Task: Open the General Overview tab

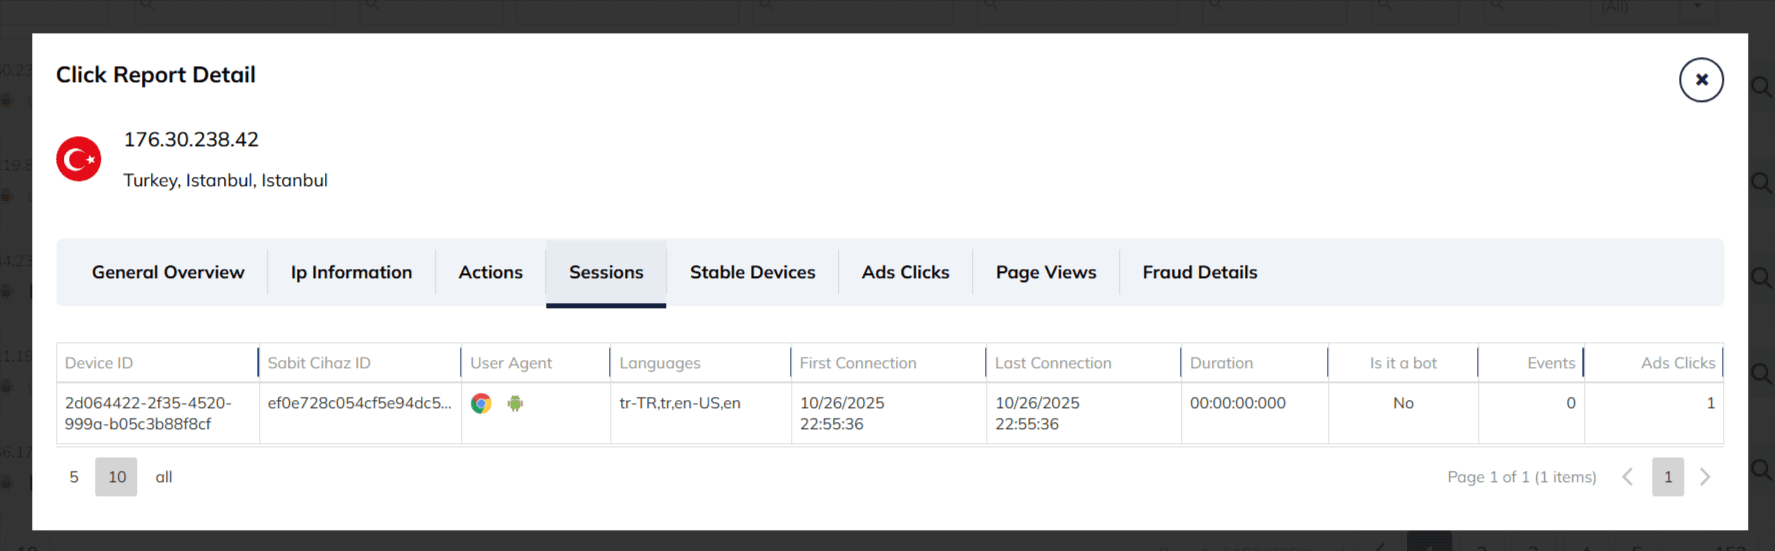Action: tap(168, 272)
